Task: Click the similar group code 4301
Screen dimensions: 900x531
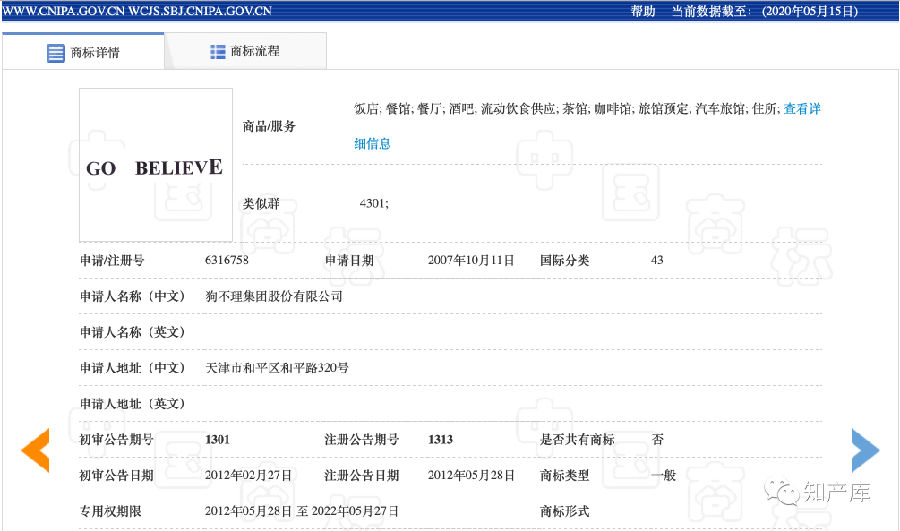Action: click(x=373, y=204)
